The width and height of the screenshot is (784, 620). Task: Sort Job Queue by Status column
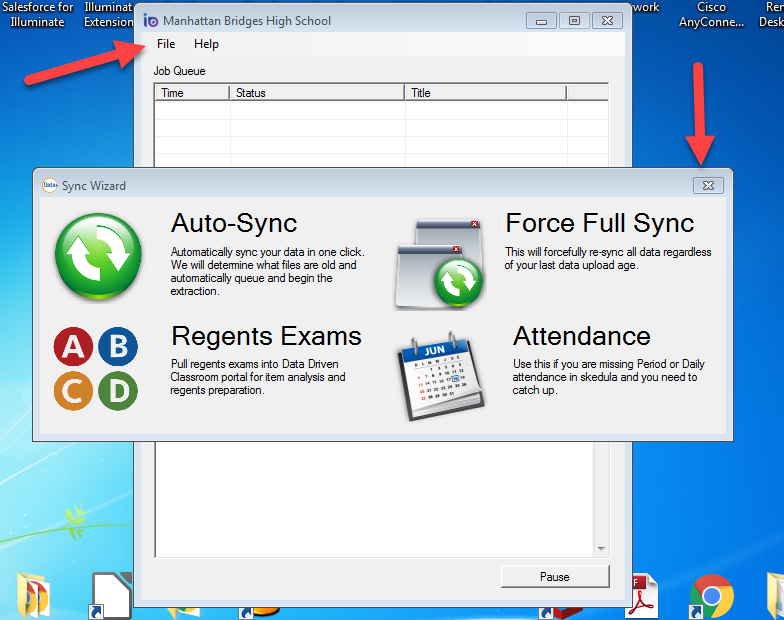click(x=317, y=93)
